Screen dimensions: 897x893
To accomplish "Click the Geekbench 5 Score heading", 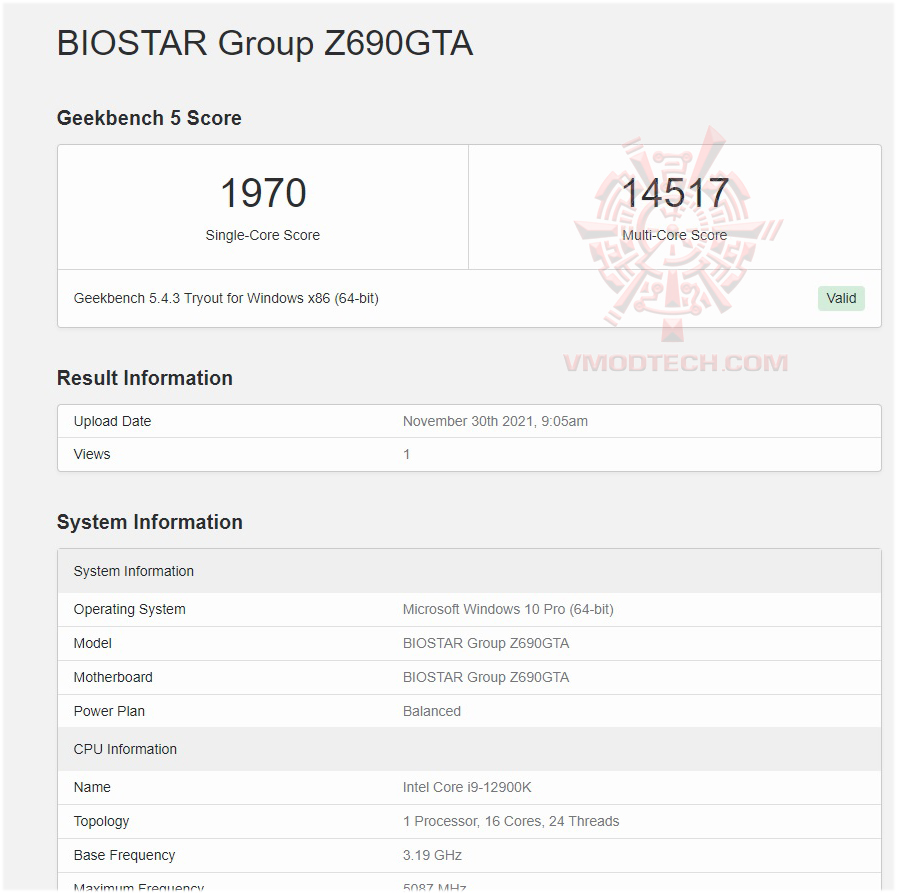I will (x=148, y=118).
